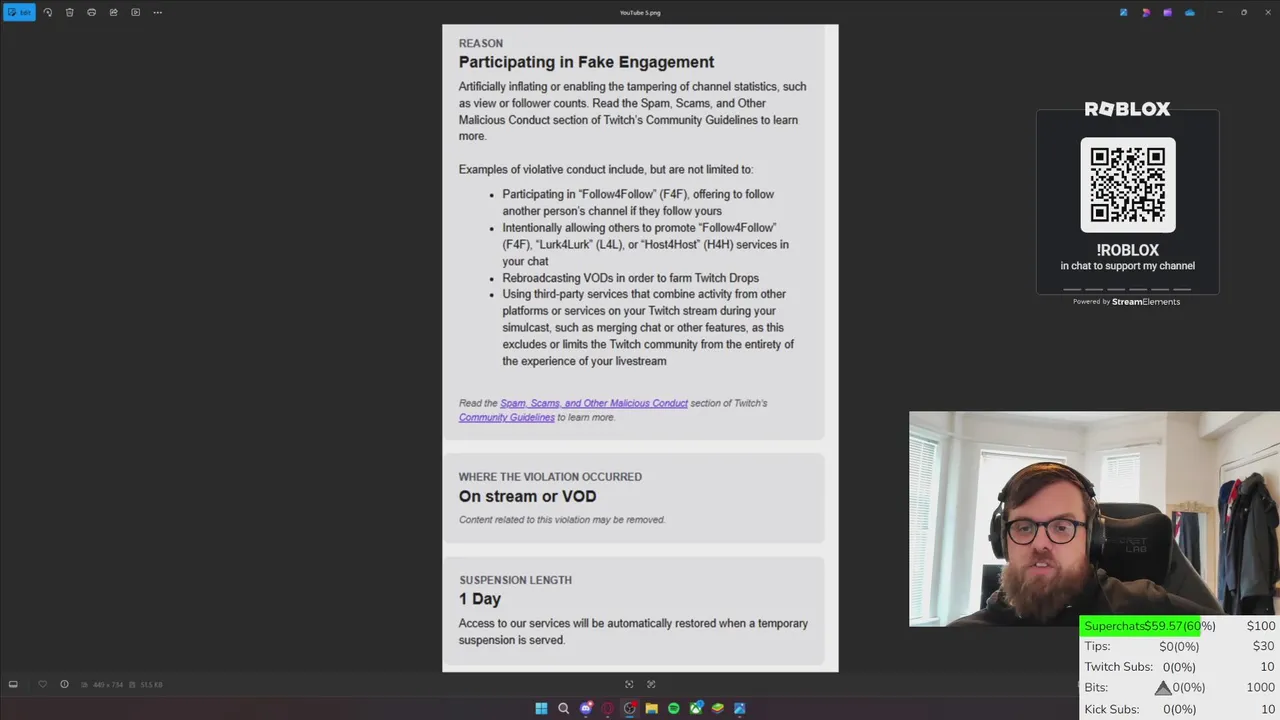This screenshot has height=720, width=1280.
Task: Open the Paint edit app icon
Action: coord(1123,12)
